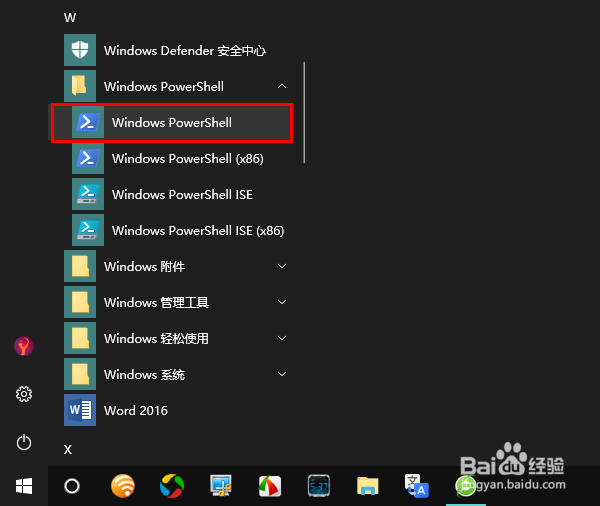The image size is (600, 506).
Task: Open the colorful browser icon on taskbar
Action: (x=172, y=486)
